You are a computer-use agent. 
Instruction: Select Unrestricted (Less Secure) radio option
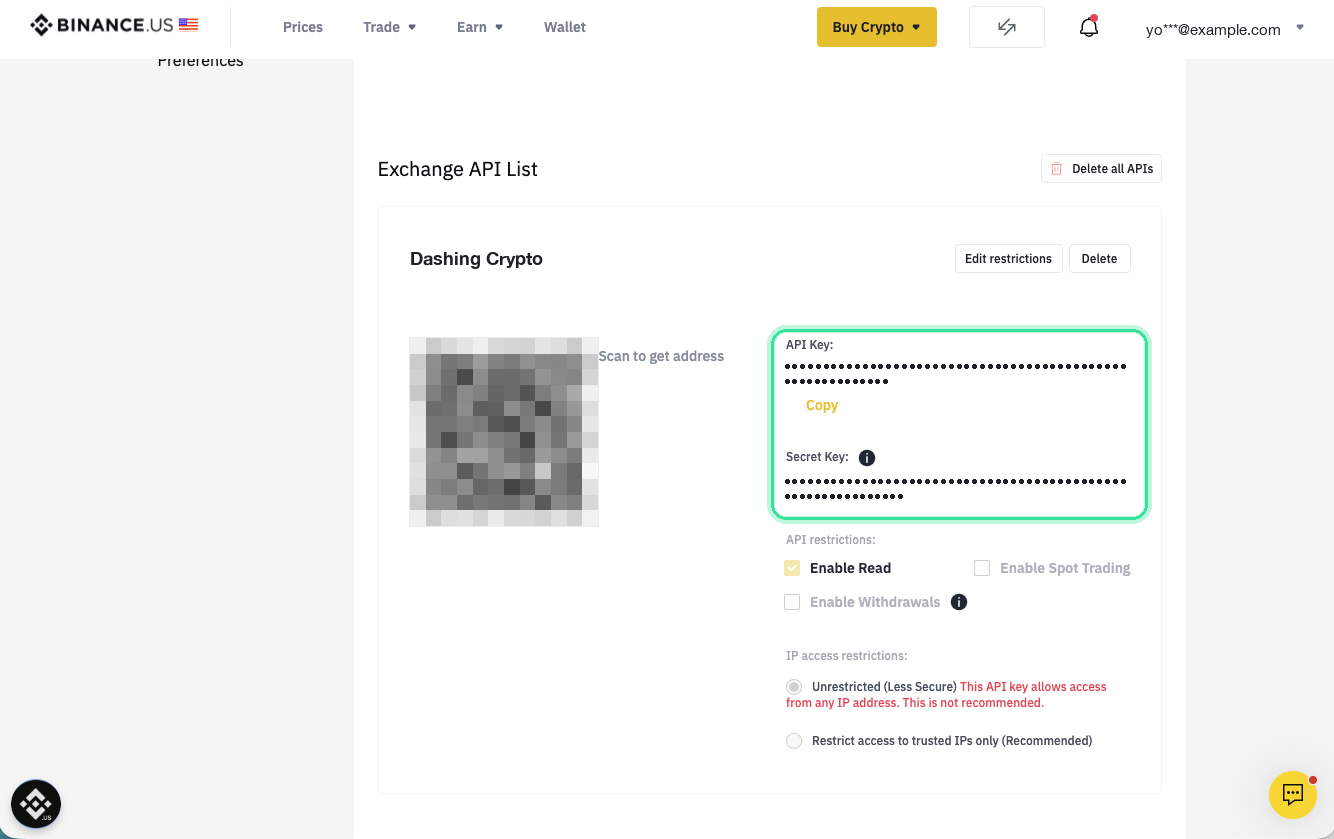[794, 687]
